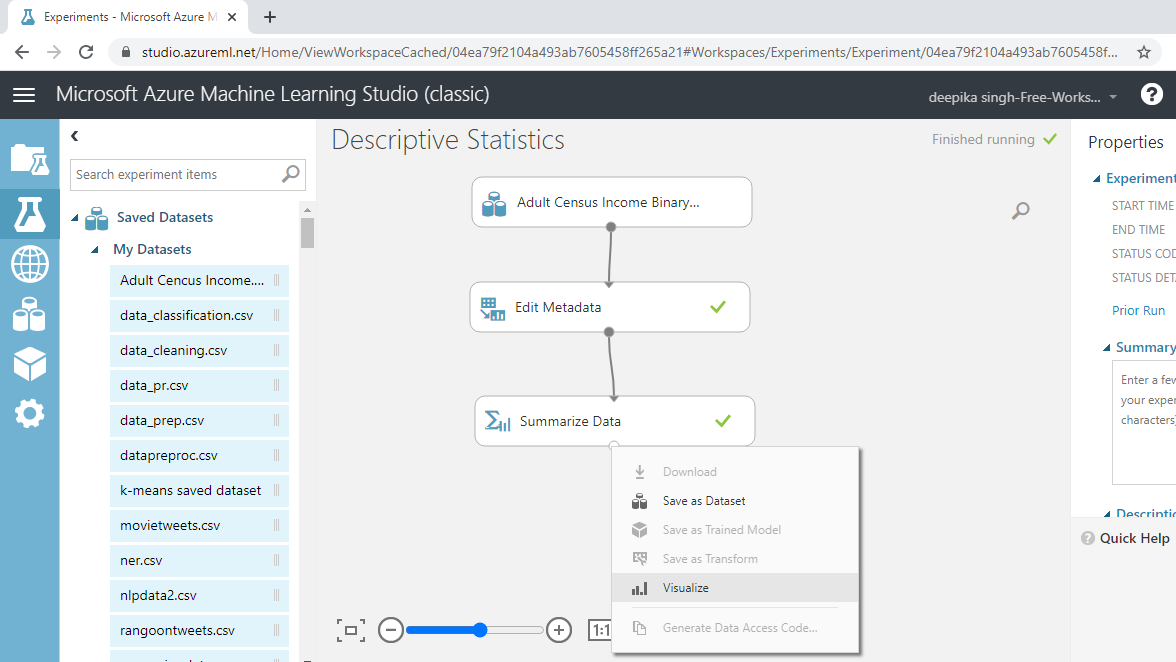Screen dimensions: 1176x662
Task: Select Adult Cencus Income dataset item
Action: tap(200, 280)
